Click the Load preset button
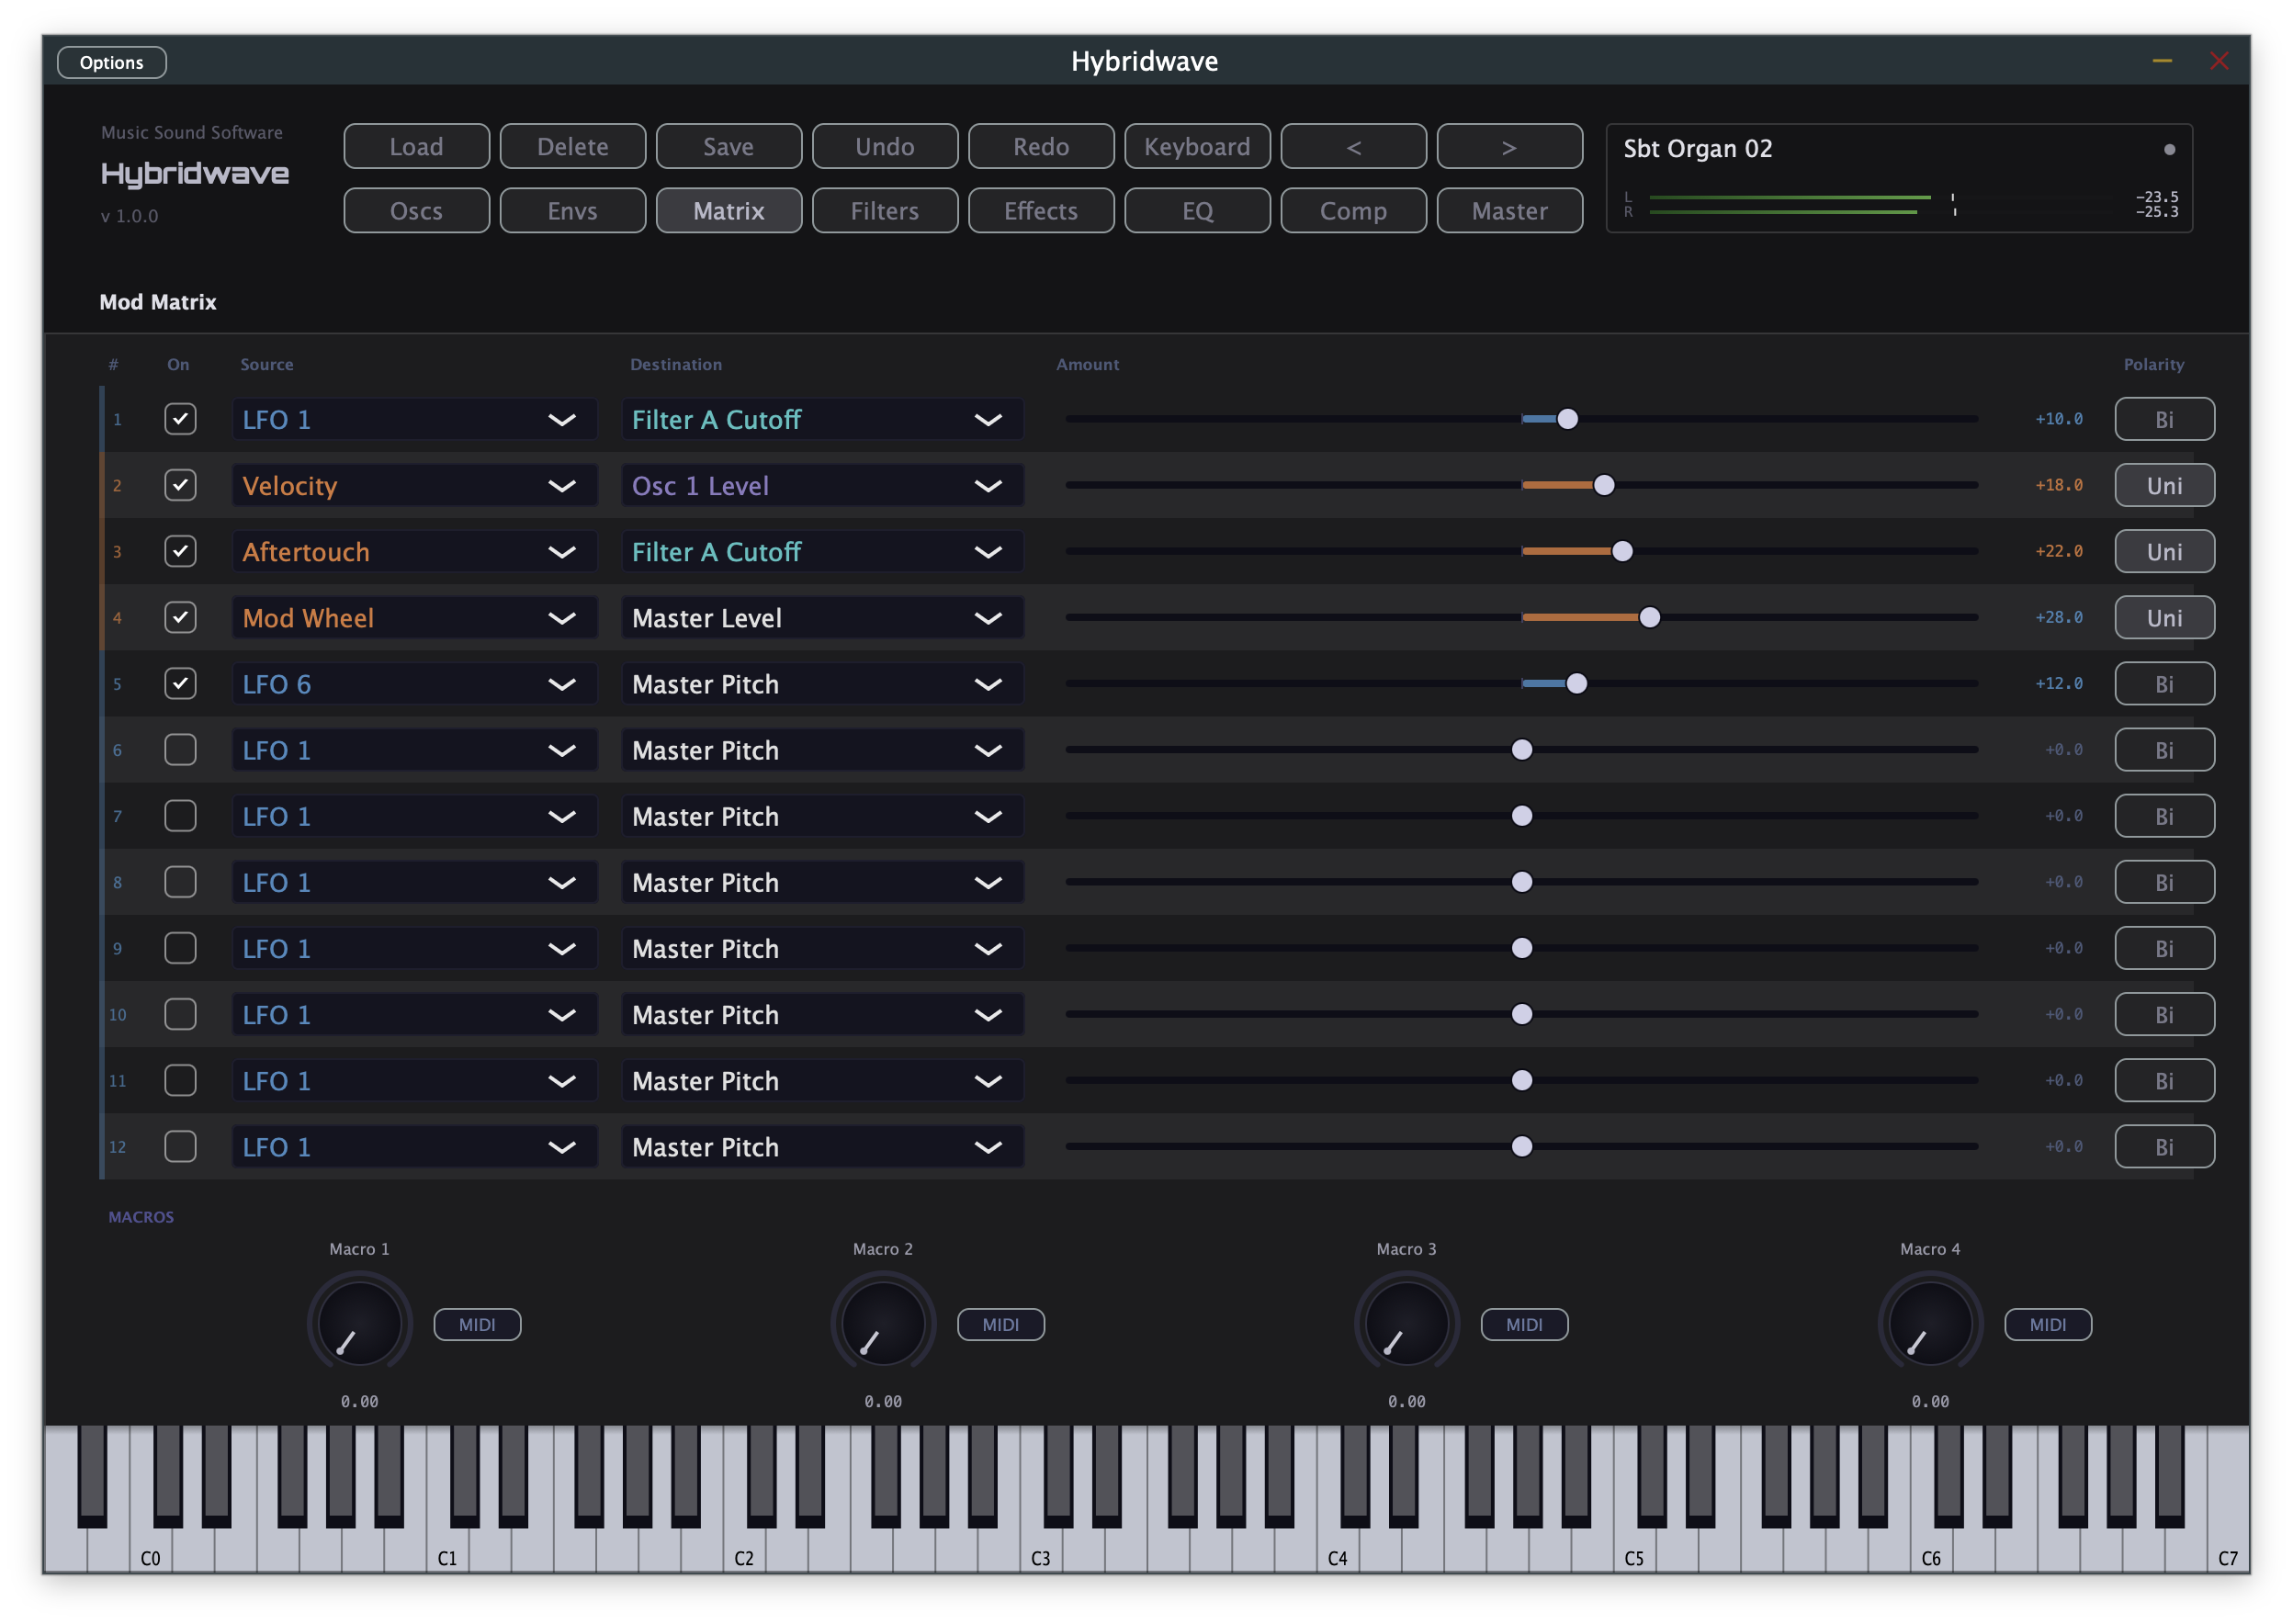The image size is (2293, 1624). [x=416, y=147]
